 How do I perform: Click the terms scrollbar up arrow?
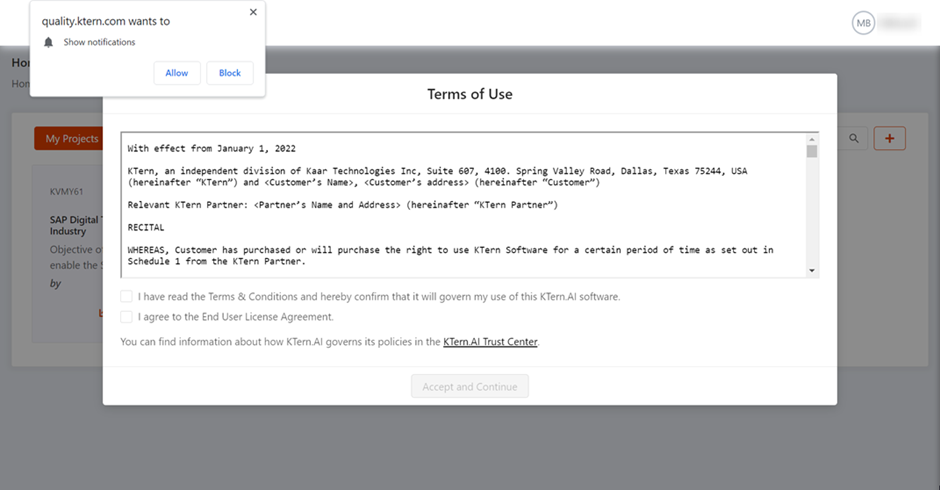click(812, 139)
